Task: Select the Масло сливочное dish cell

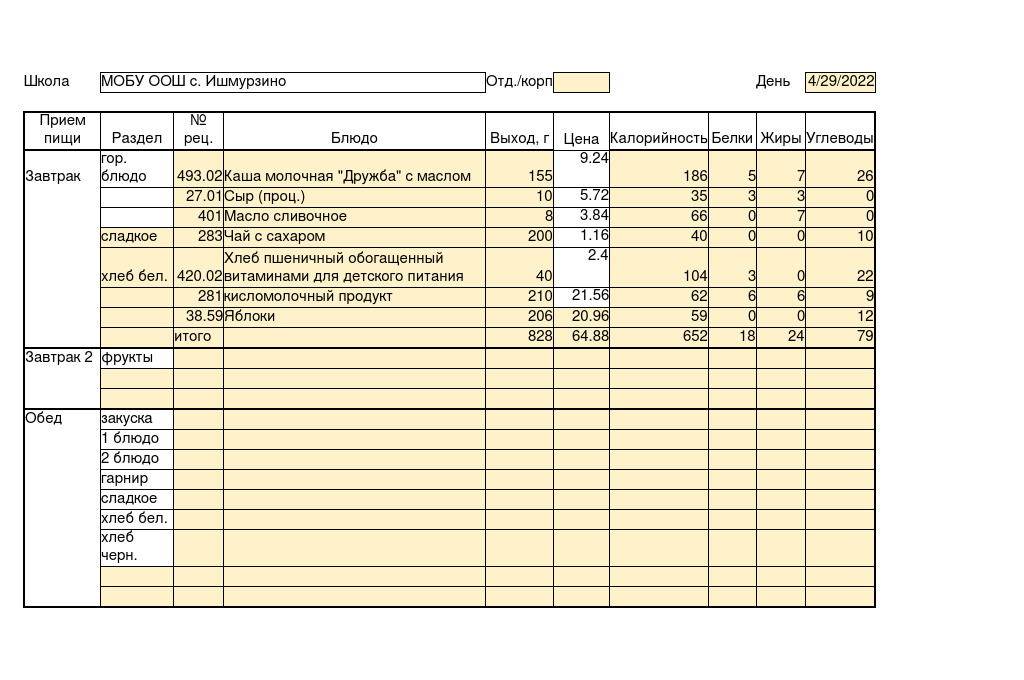Action: pos(354,217)
